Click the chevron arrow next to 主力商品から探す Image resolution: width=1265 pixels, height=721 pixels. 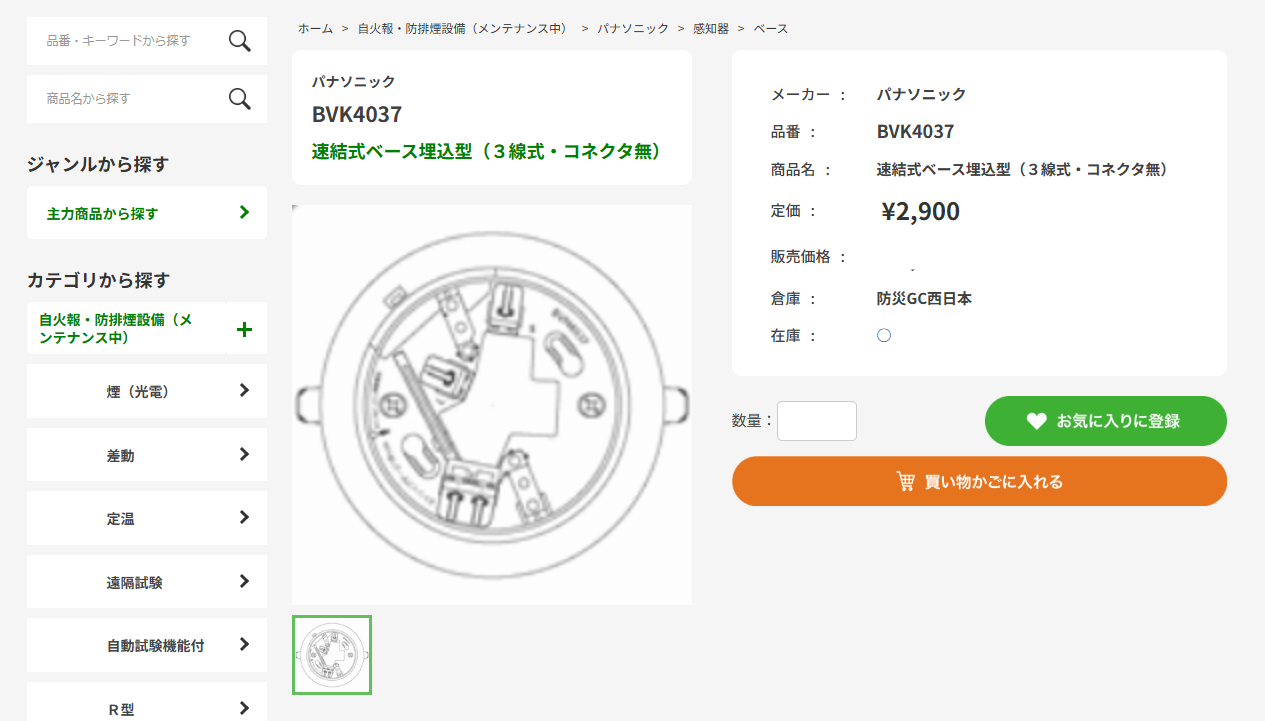(245, 212)
